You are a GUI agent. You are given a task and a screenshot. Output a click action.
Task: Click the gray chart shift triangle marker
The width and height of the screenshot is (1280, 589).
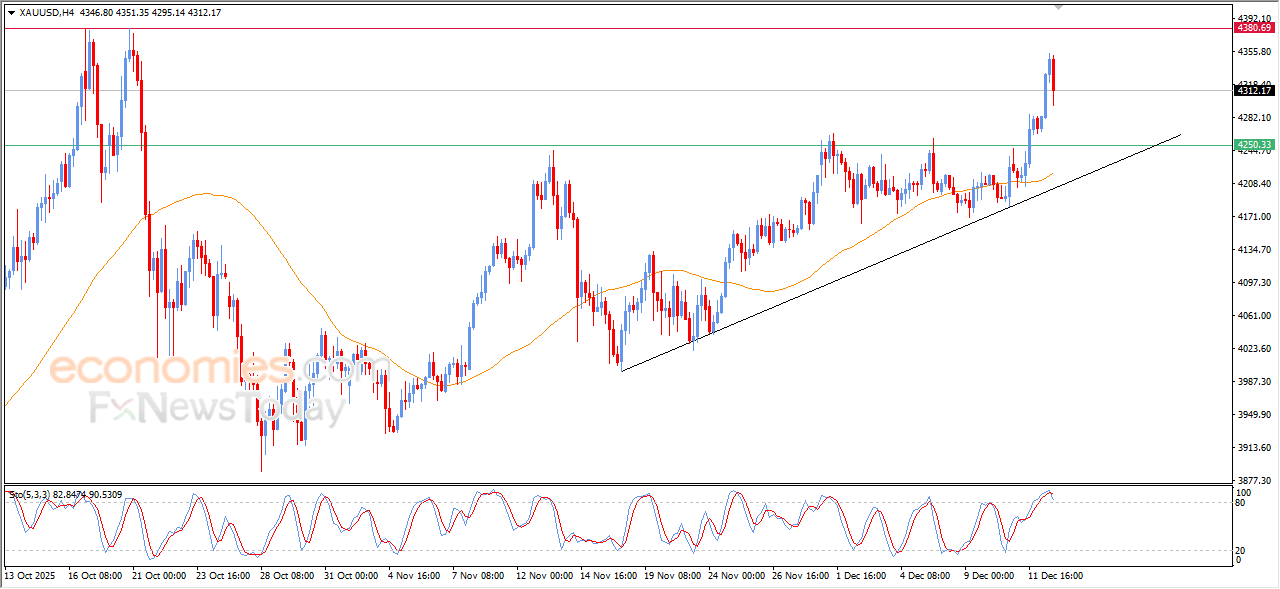click(1059, 7)
